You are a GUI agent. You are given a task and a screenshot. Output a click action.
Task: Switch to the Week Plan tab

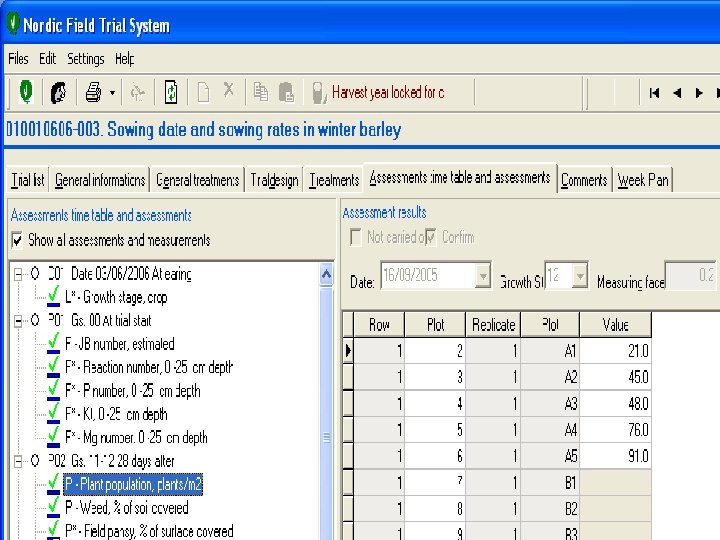(x=643, y=180)
